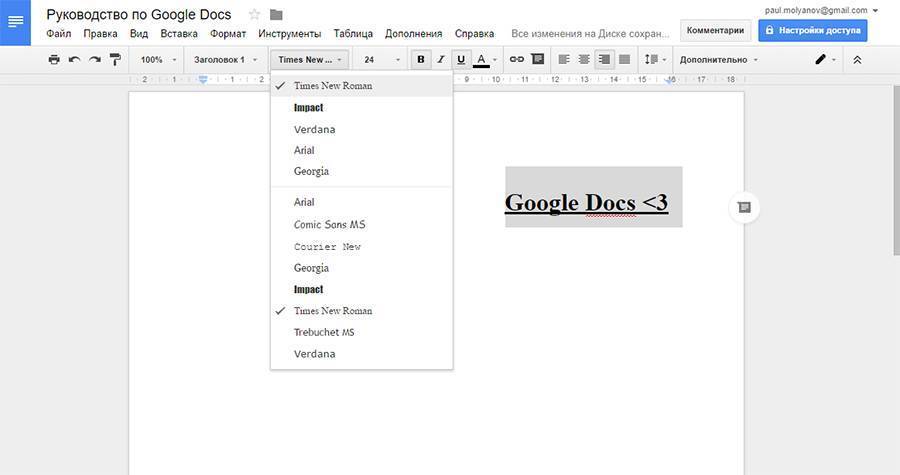900x475 pixels.
Task: Choose Arial from recent fonts
Action: click(x=362, y=150)
